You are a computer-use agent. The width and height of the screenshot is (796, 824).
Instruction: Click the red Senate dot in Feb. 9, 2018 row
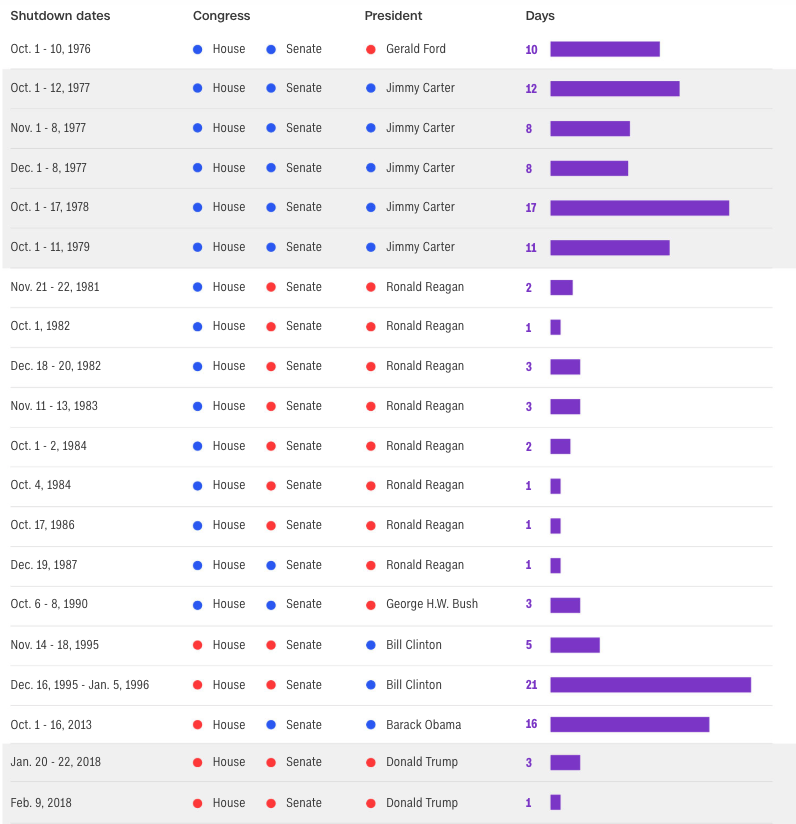tap(271, 803)
